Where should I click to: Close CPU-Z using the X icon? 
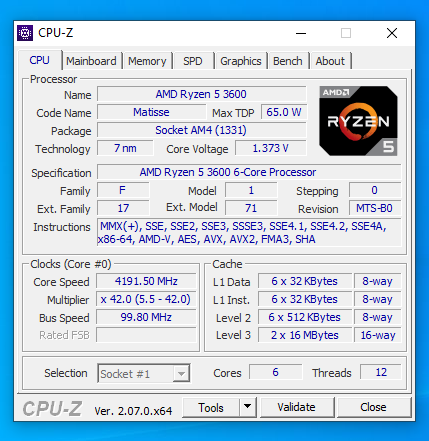click(x=392, y=33)
